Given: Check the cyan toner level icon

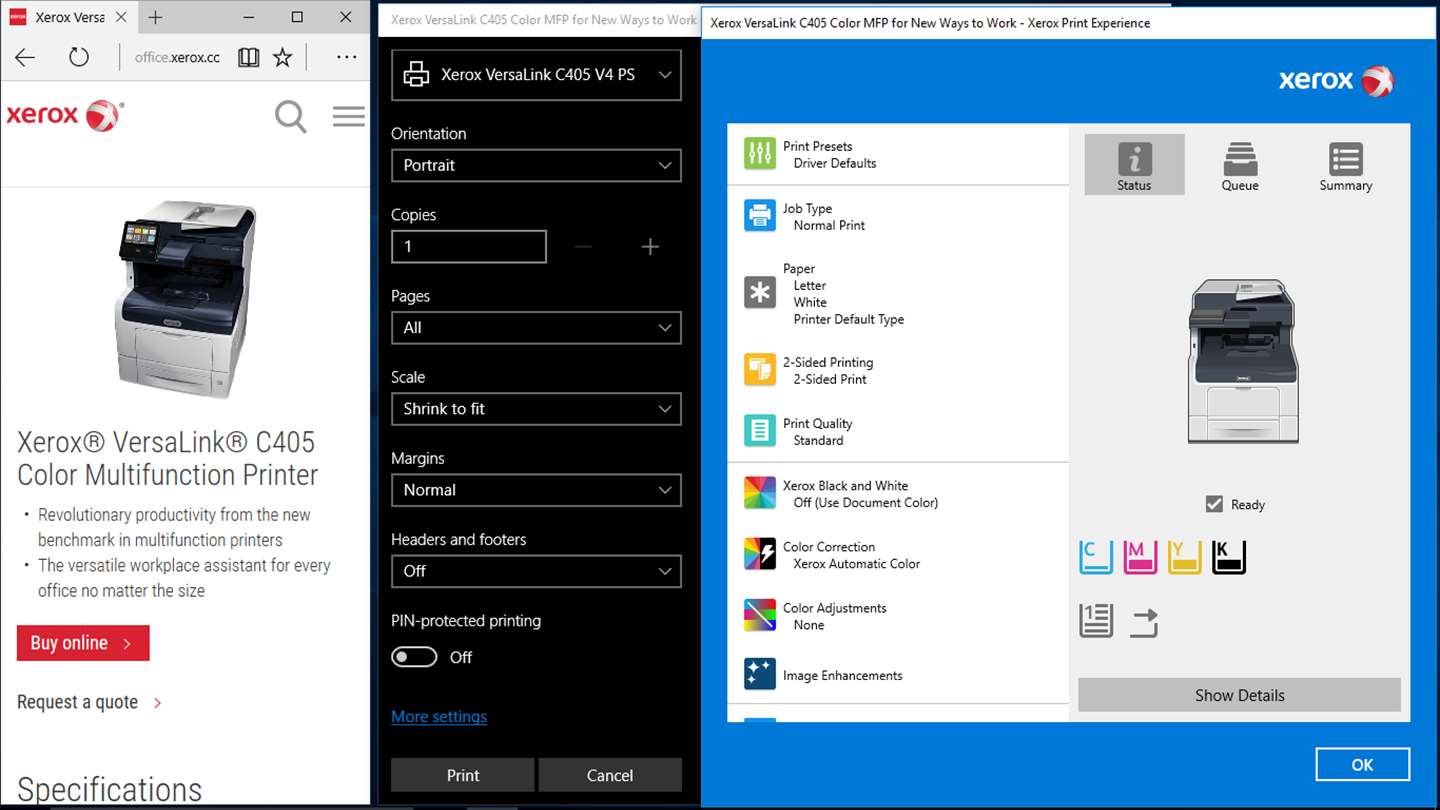Looking at the screenshot, I should [1096, 557].
